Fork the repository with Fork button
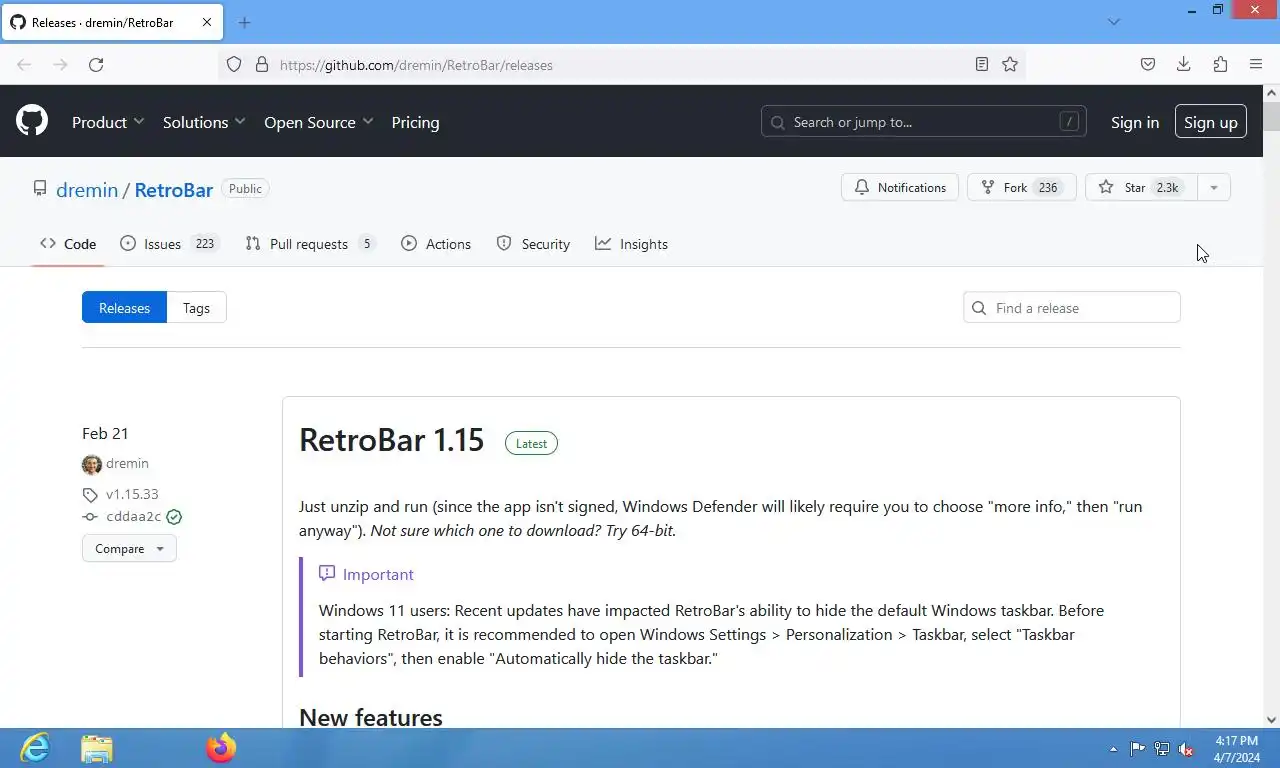The width and height of the screenshot is (1280, 768). [x=1021, y=187]
